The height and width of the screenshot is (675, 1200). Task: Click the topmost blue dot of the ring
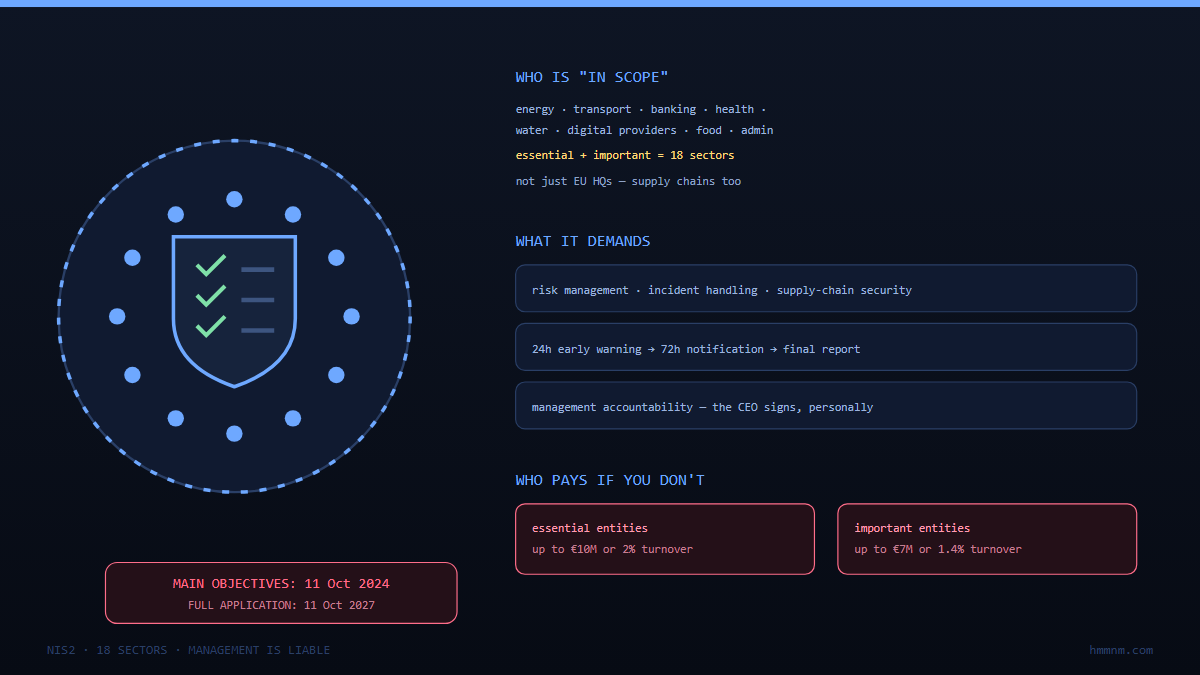(x=234, y=199)
